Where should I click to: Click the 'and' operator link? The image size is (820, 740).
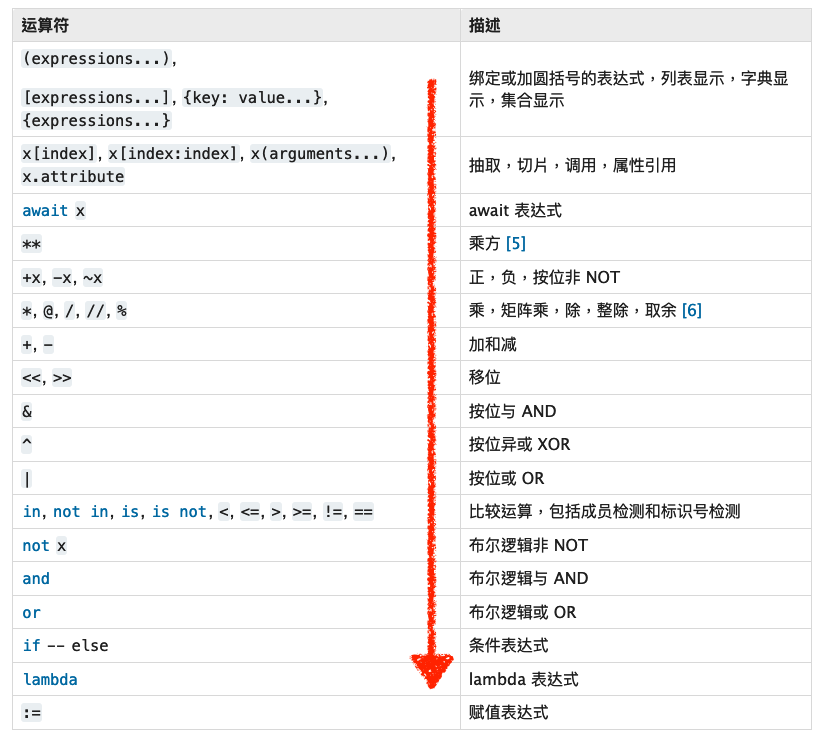click(x=36, y=579)
